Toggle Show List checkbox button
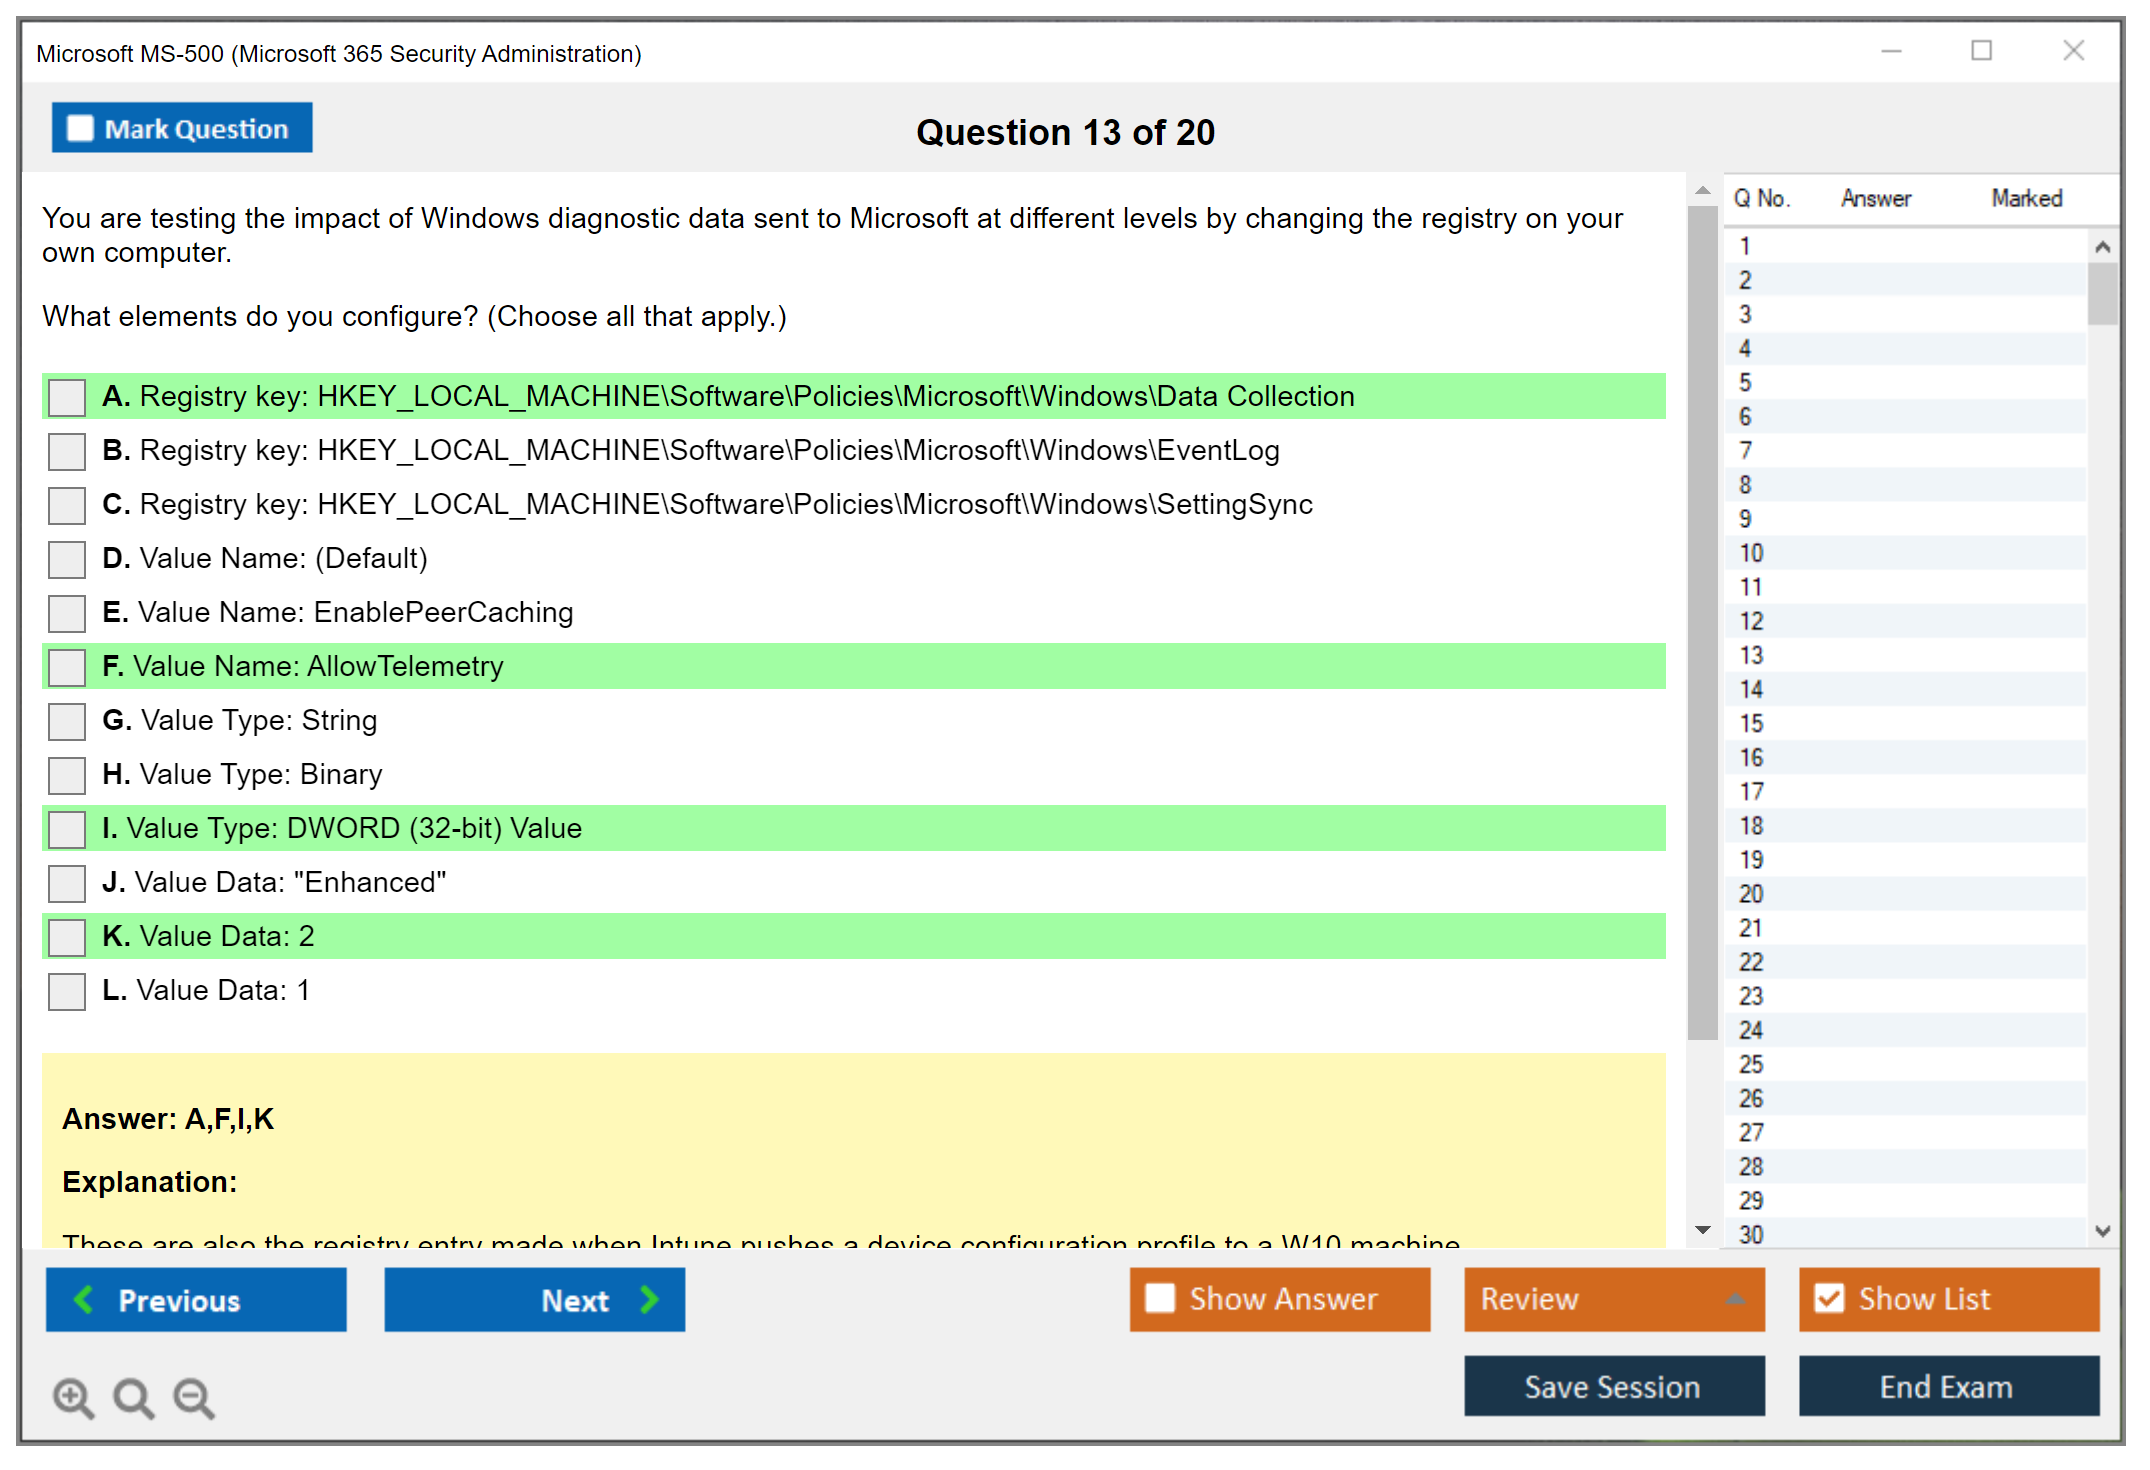This screenshot has width=2150, height=1470. coord(1829,1299)
